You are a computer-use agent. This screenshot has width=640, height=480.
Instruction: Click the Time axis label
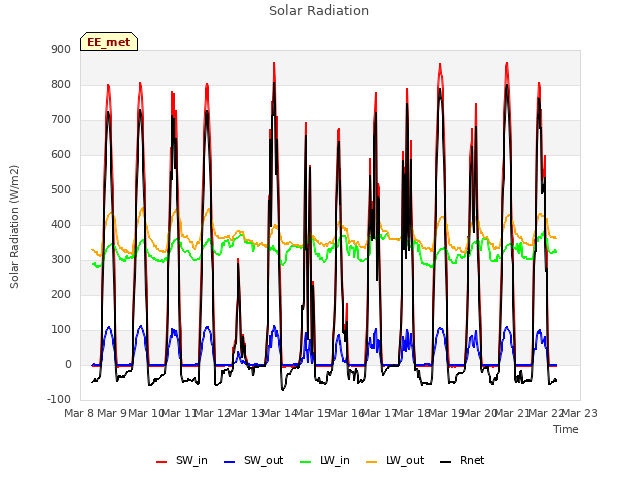[x=566, y=429]
